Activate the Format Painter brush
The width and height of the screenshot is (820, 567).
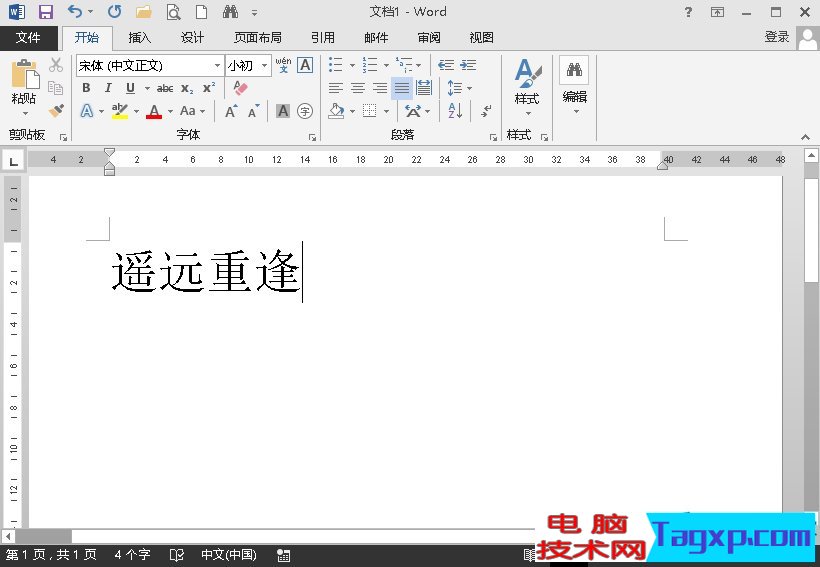coord(56,110)
